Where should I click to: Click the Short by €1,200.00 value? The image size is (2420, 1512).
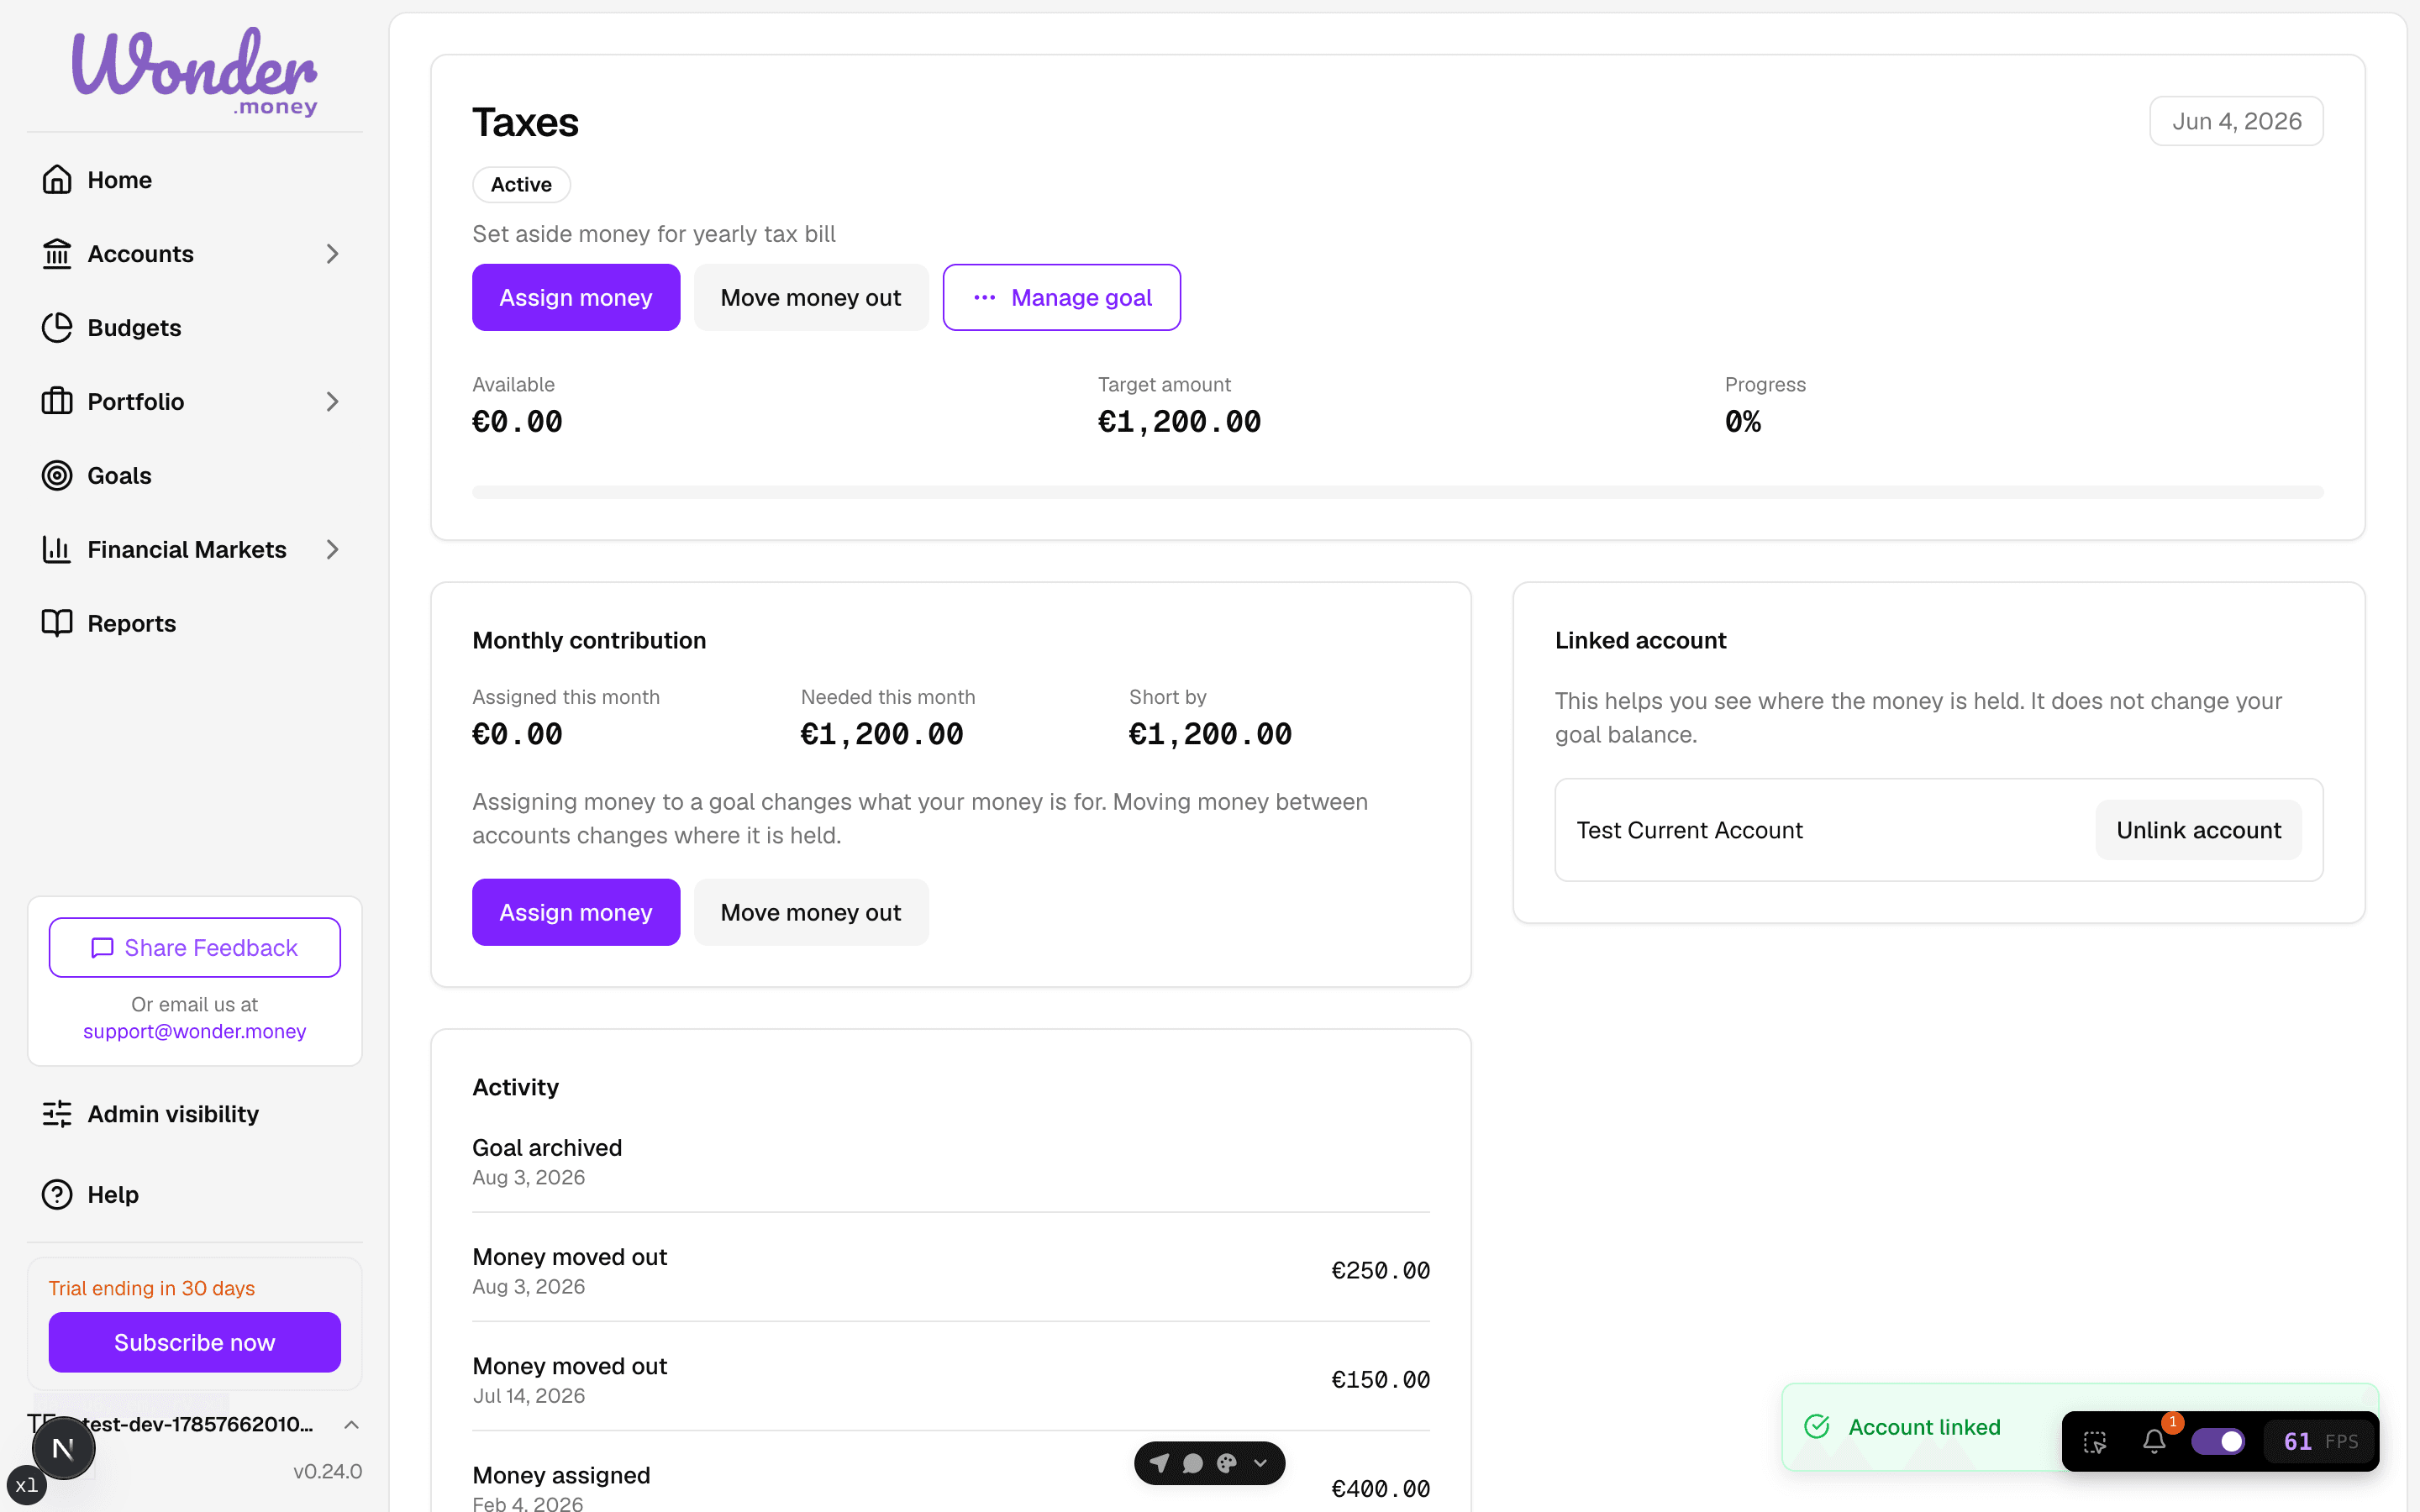[1211, 734]
